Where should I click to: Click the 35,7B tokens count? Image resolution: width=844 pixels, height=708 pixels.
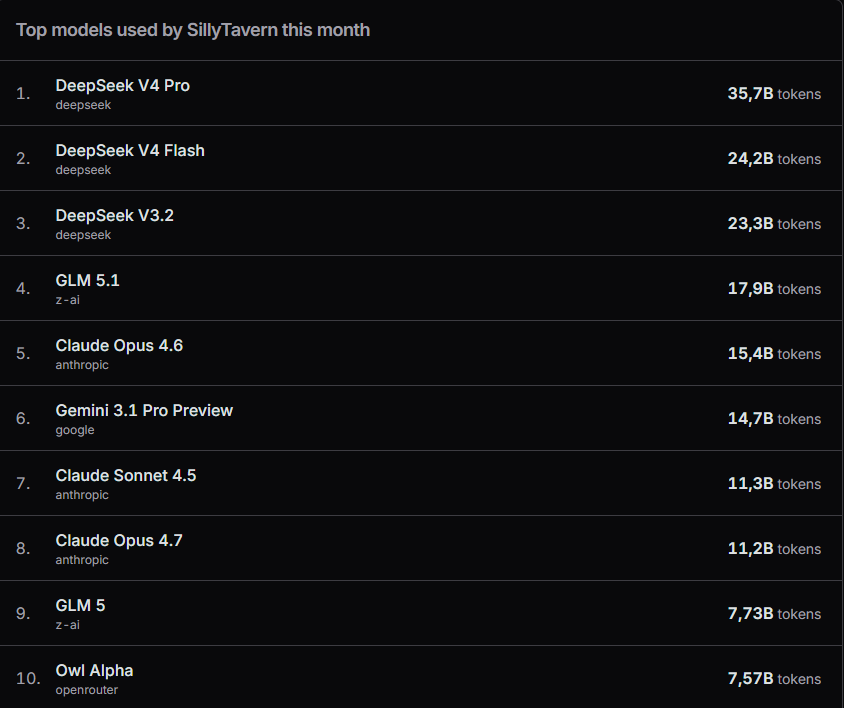click(x=774, y=94)
